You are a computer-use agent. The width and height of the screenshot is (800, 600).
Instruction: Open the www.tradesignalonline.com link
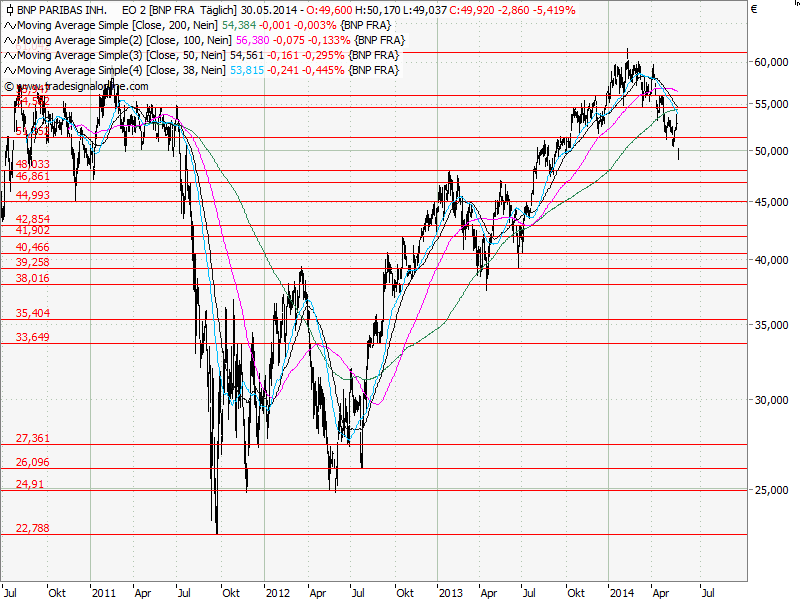(82, 86)
